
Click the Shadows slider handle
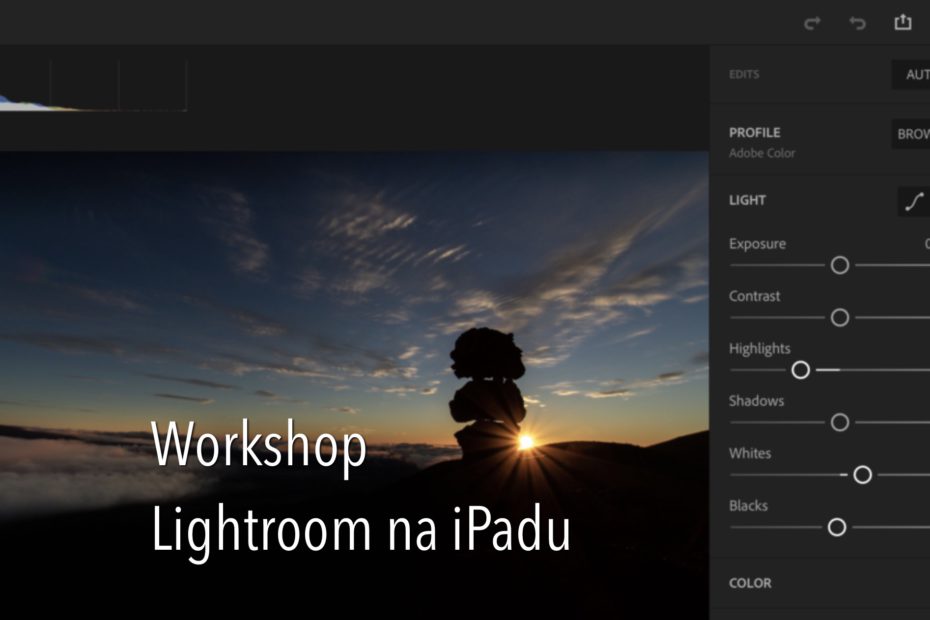point(840,422)
